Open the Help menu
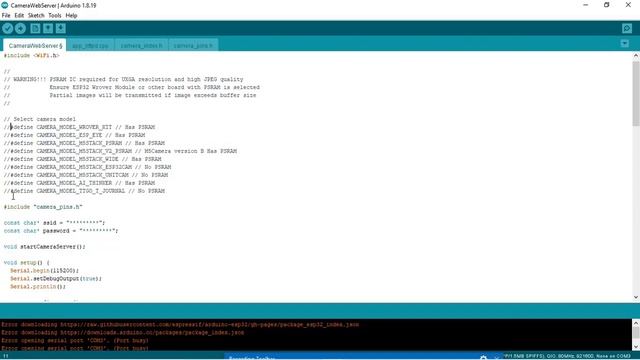This screenshot has height=360, width=640. pyautogui.click(x=71, y=16)
